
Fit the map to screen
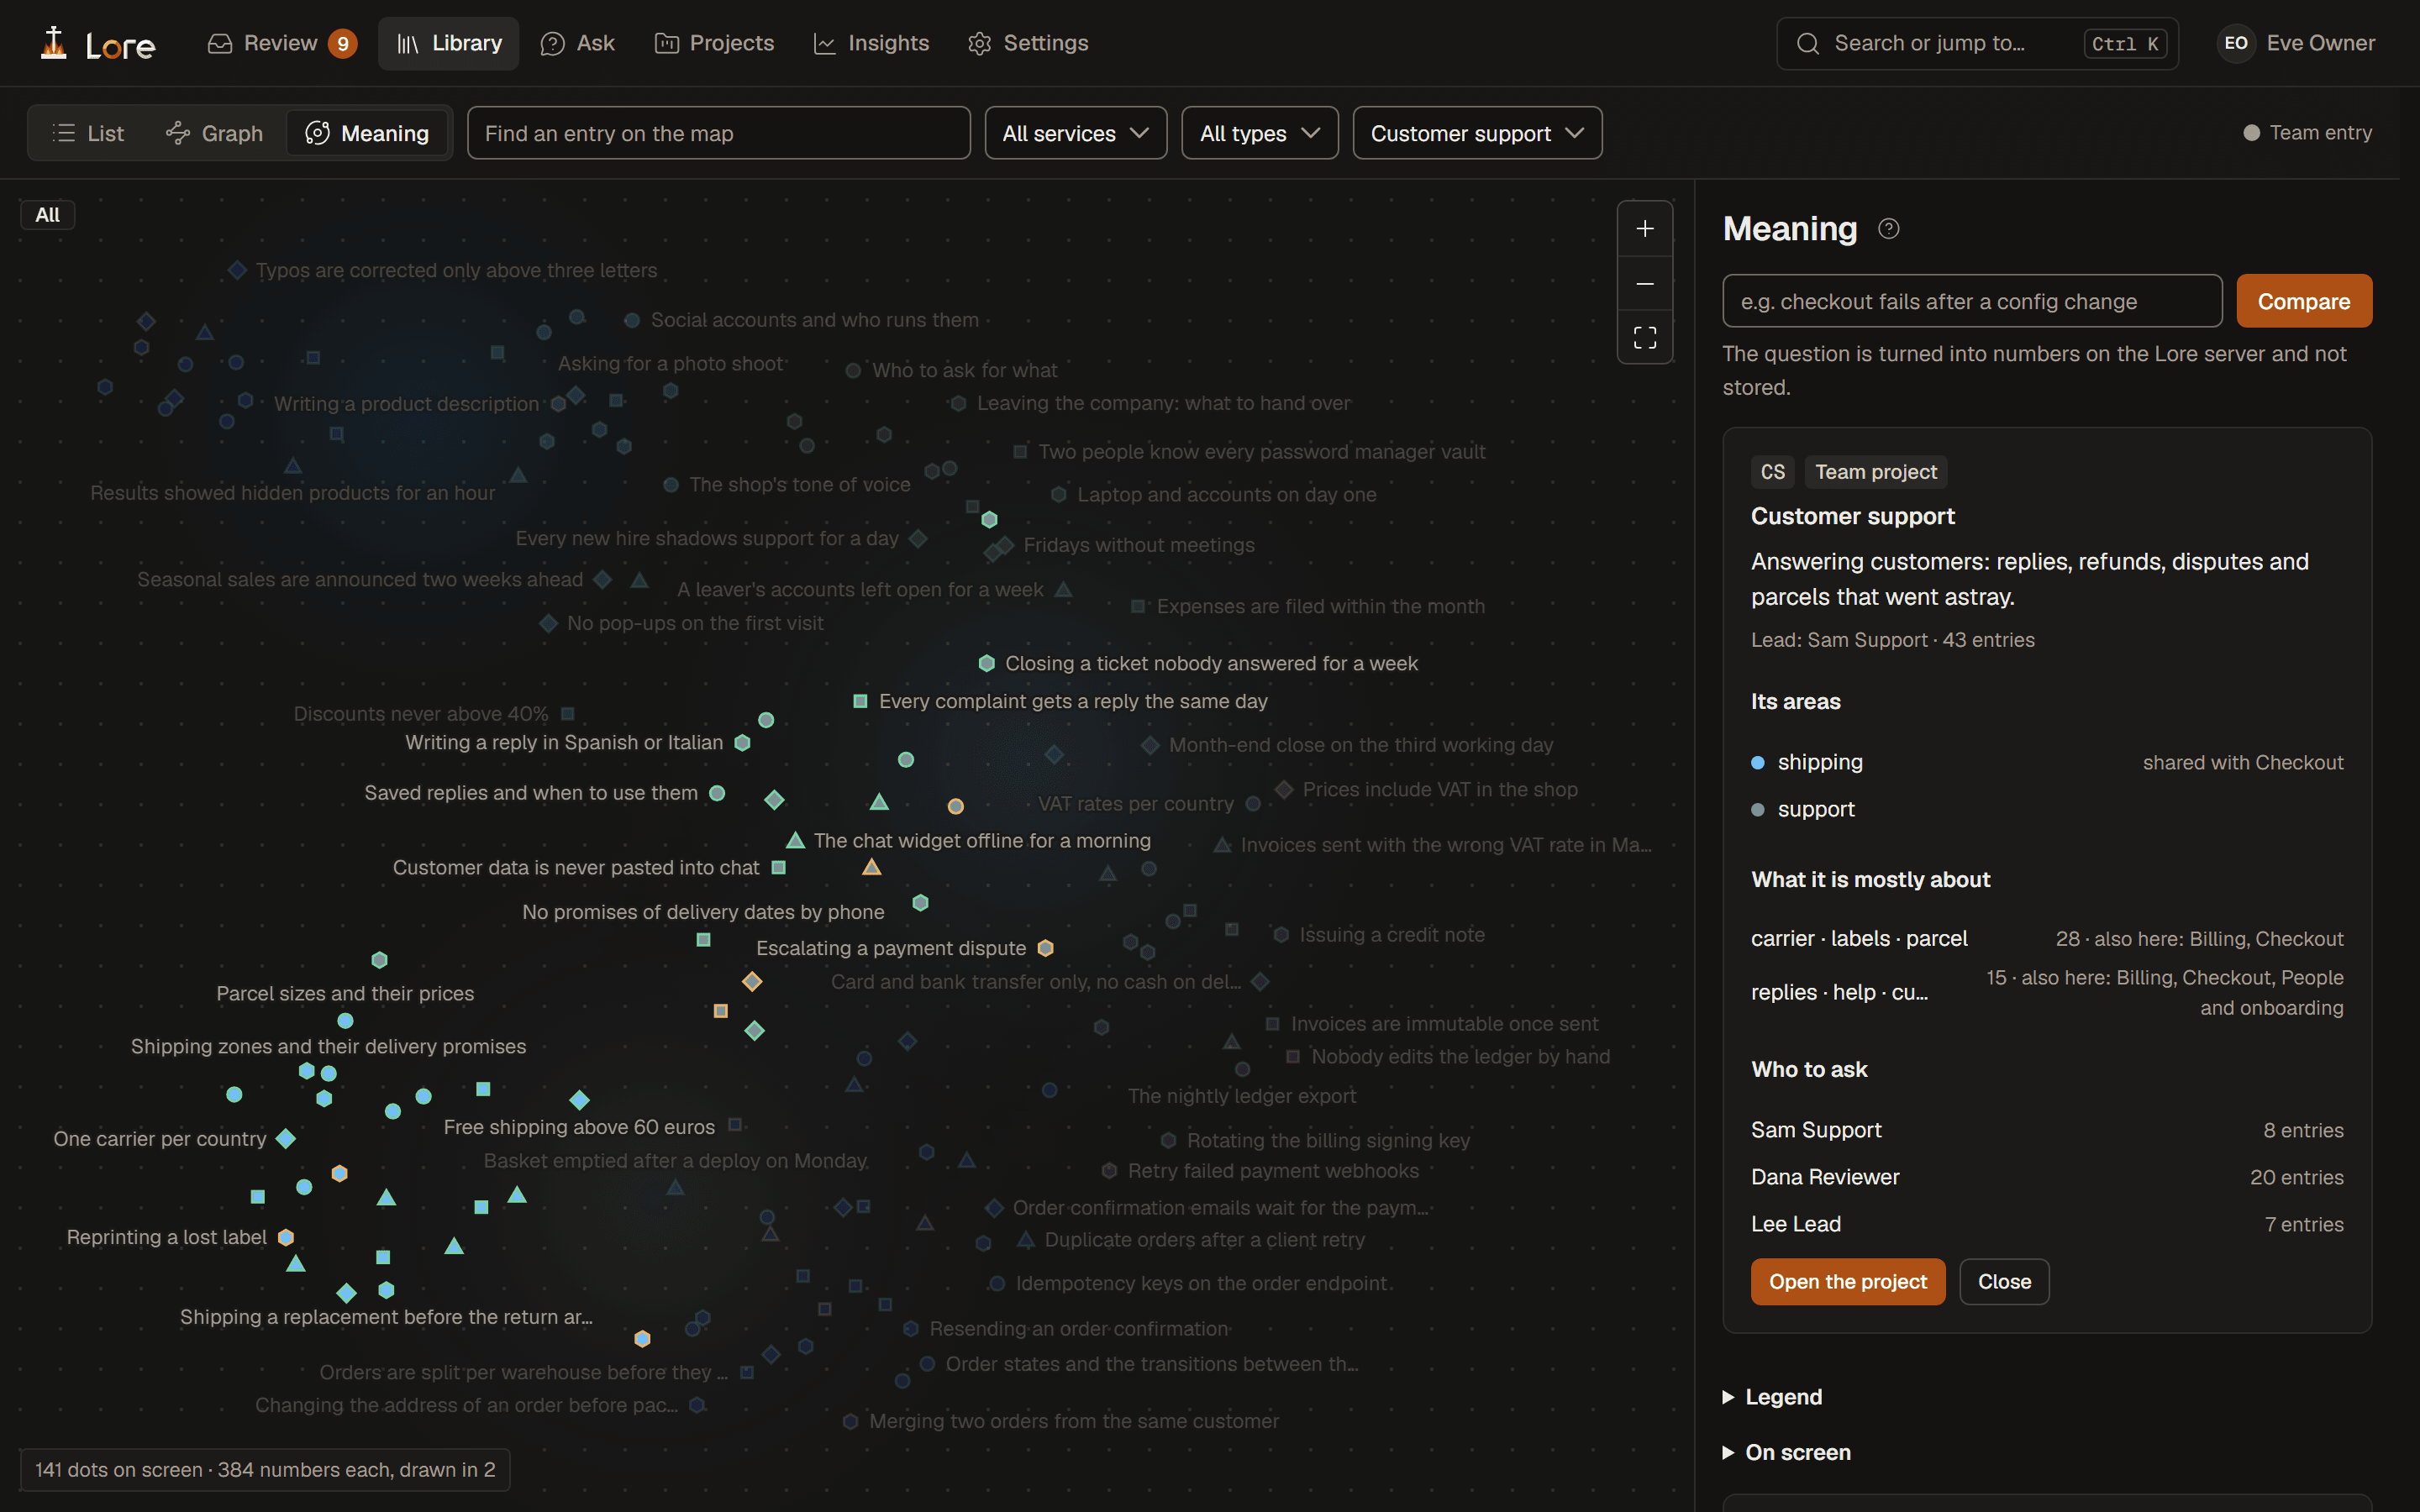(1644, 337)
